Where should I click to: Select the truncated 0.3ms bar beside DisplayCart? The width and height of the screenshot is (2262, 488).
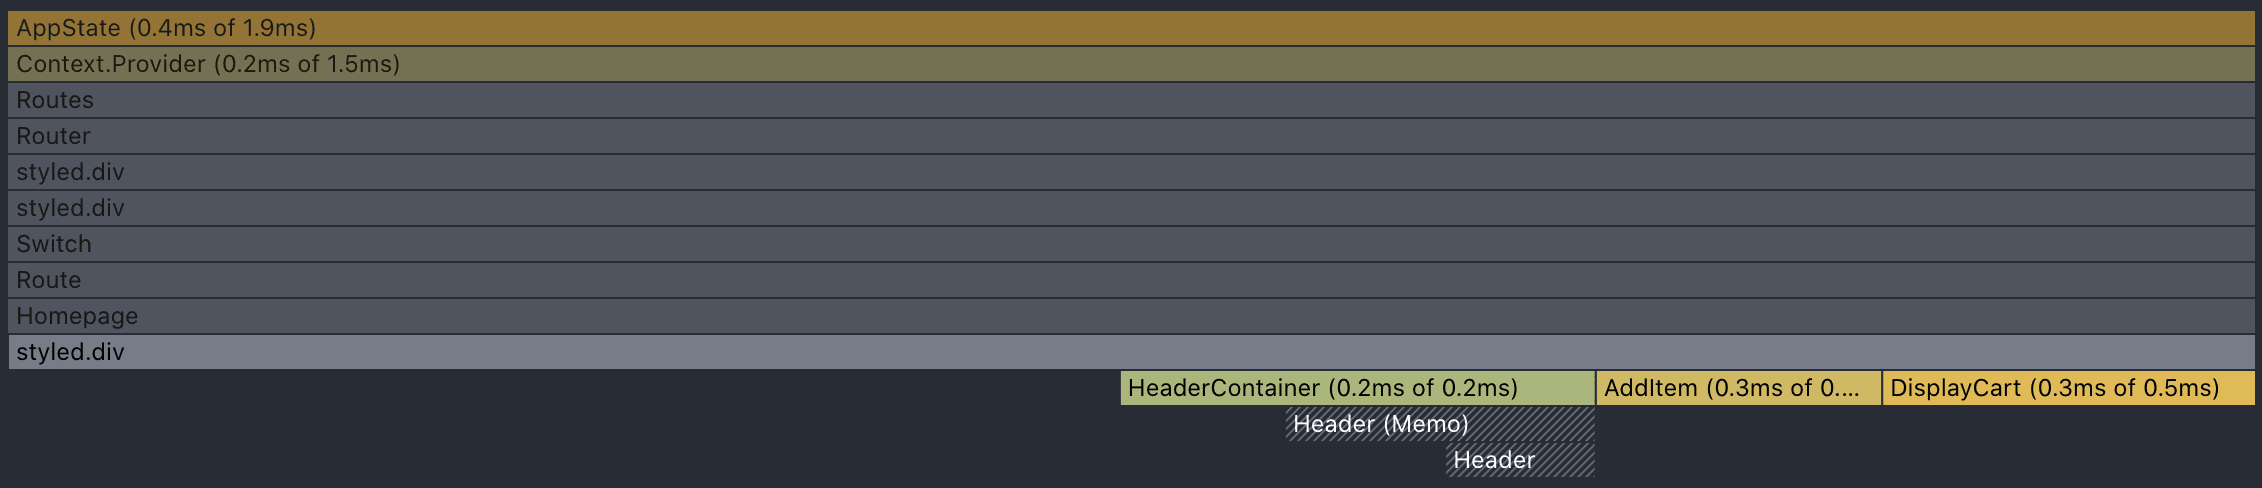[1738, 388]
